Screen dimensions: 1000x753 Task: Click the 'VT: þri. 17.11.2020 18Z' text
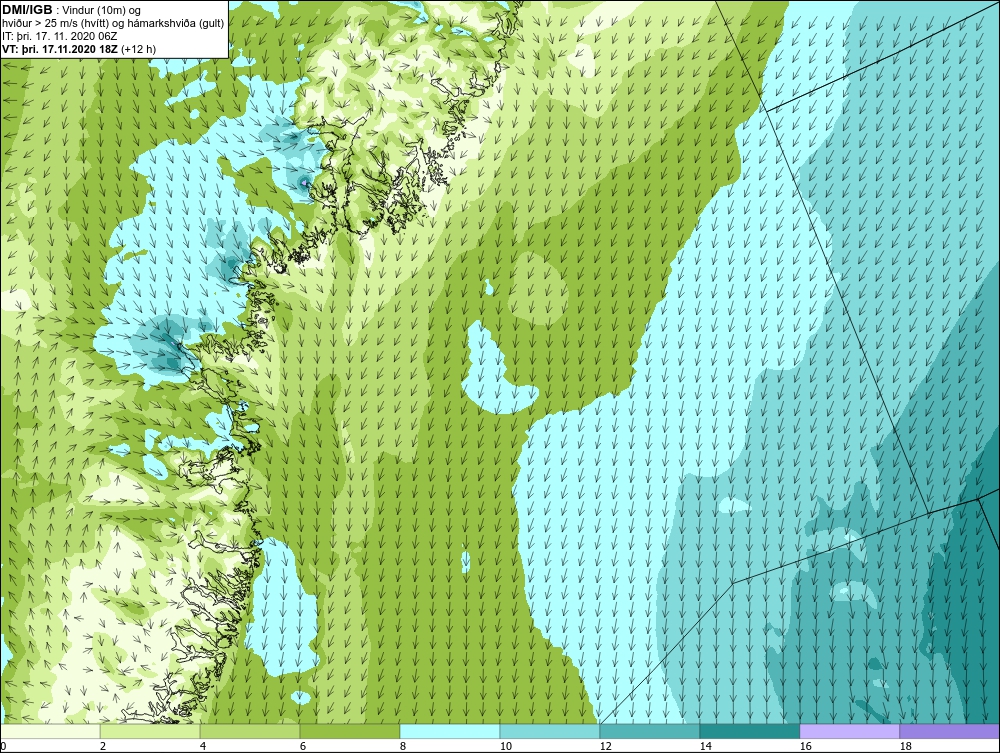tap(60, 48)
